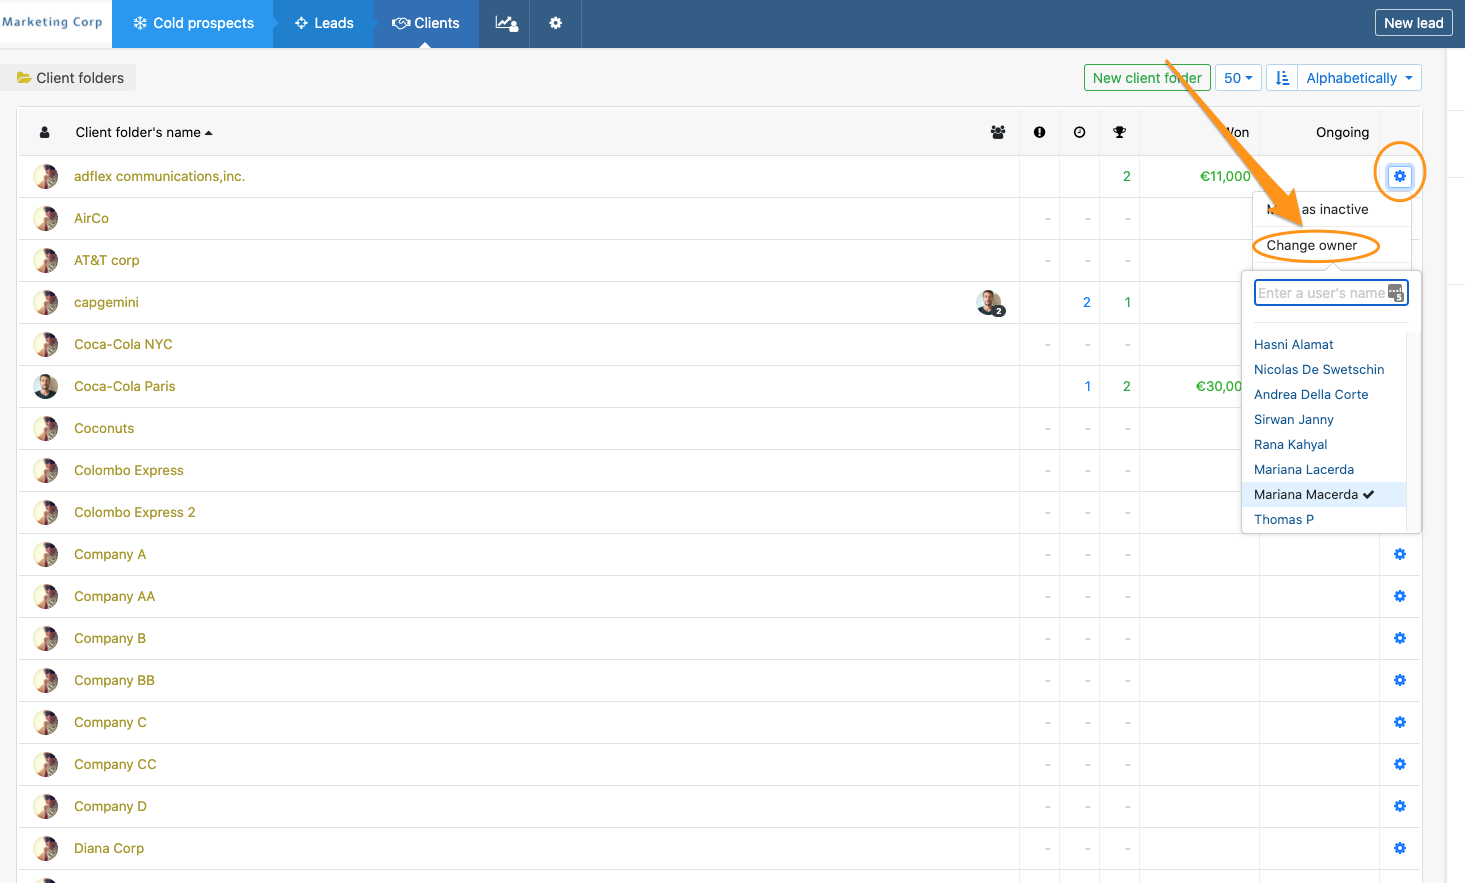Screen dimensions: 1465x883
Task: Click the user name search field in the popup
Action: (1325, 292)
